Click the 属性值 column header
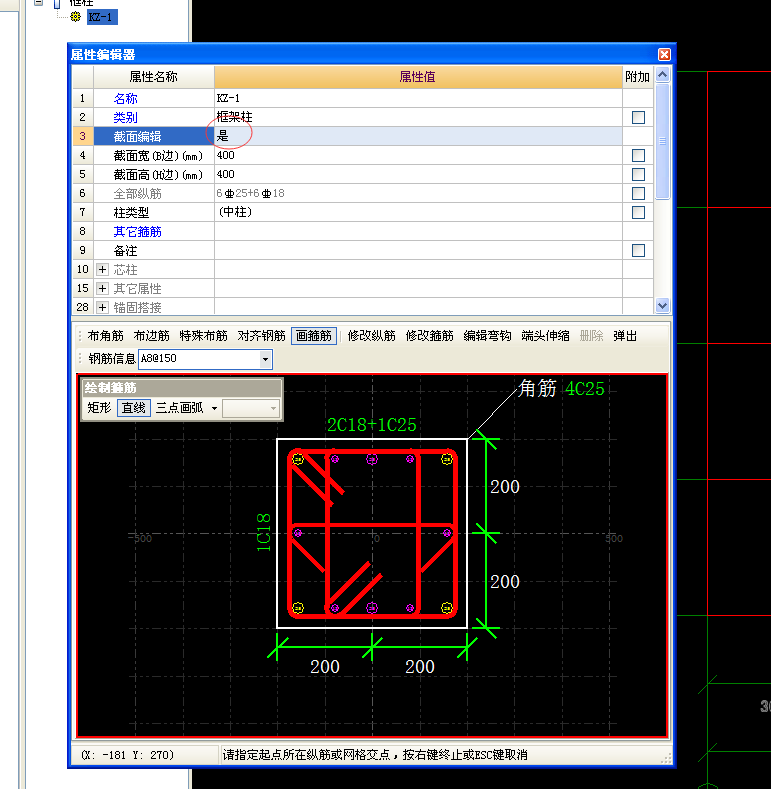This screenshot has height=789, width=771. tap(418, 77)
